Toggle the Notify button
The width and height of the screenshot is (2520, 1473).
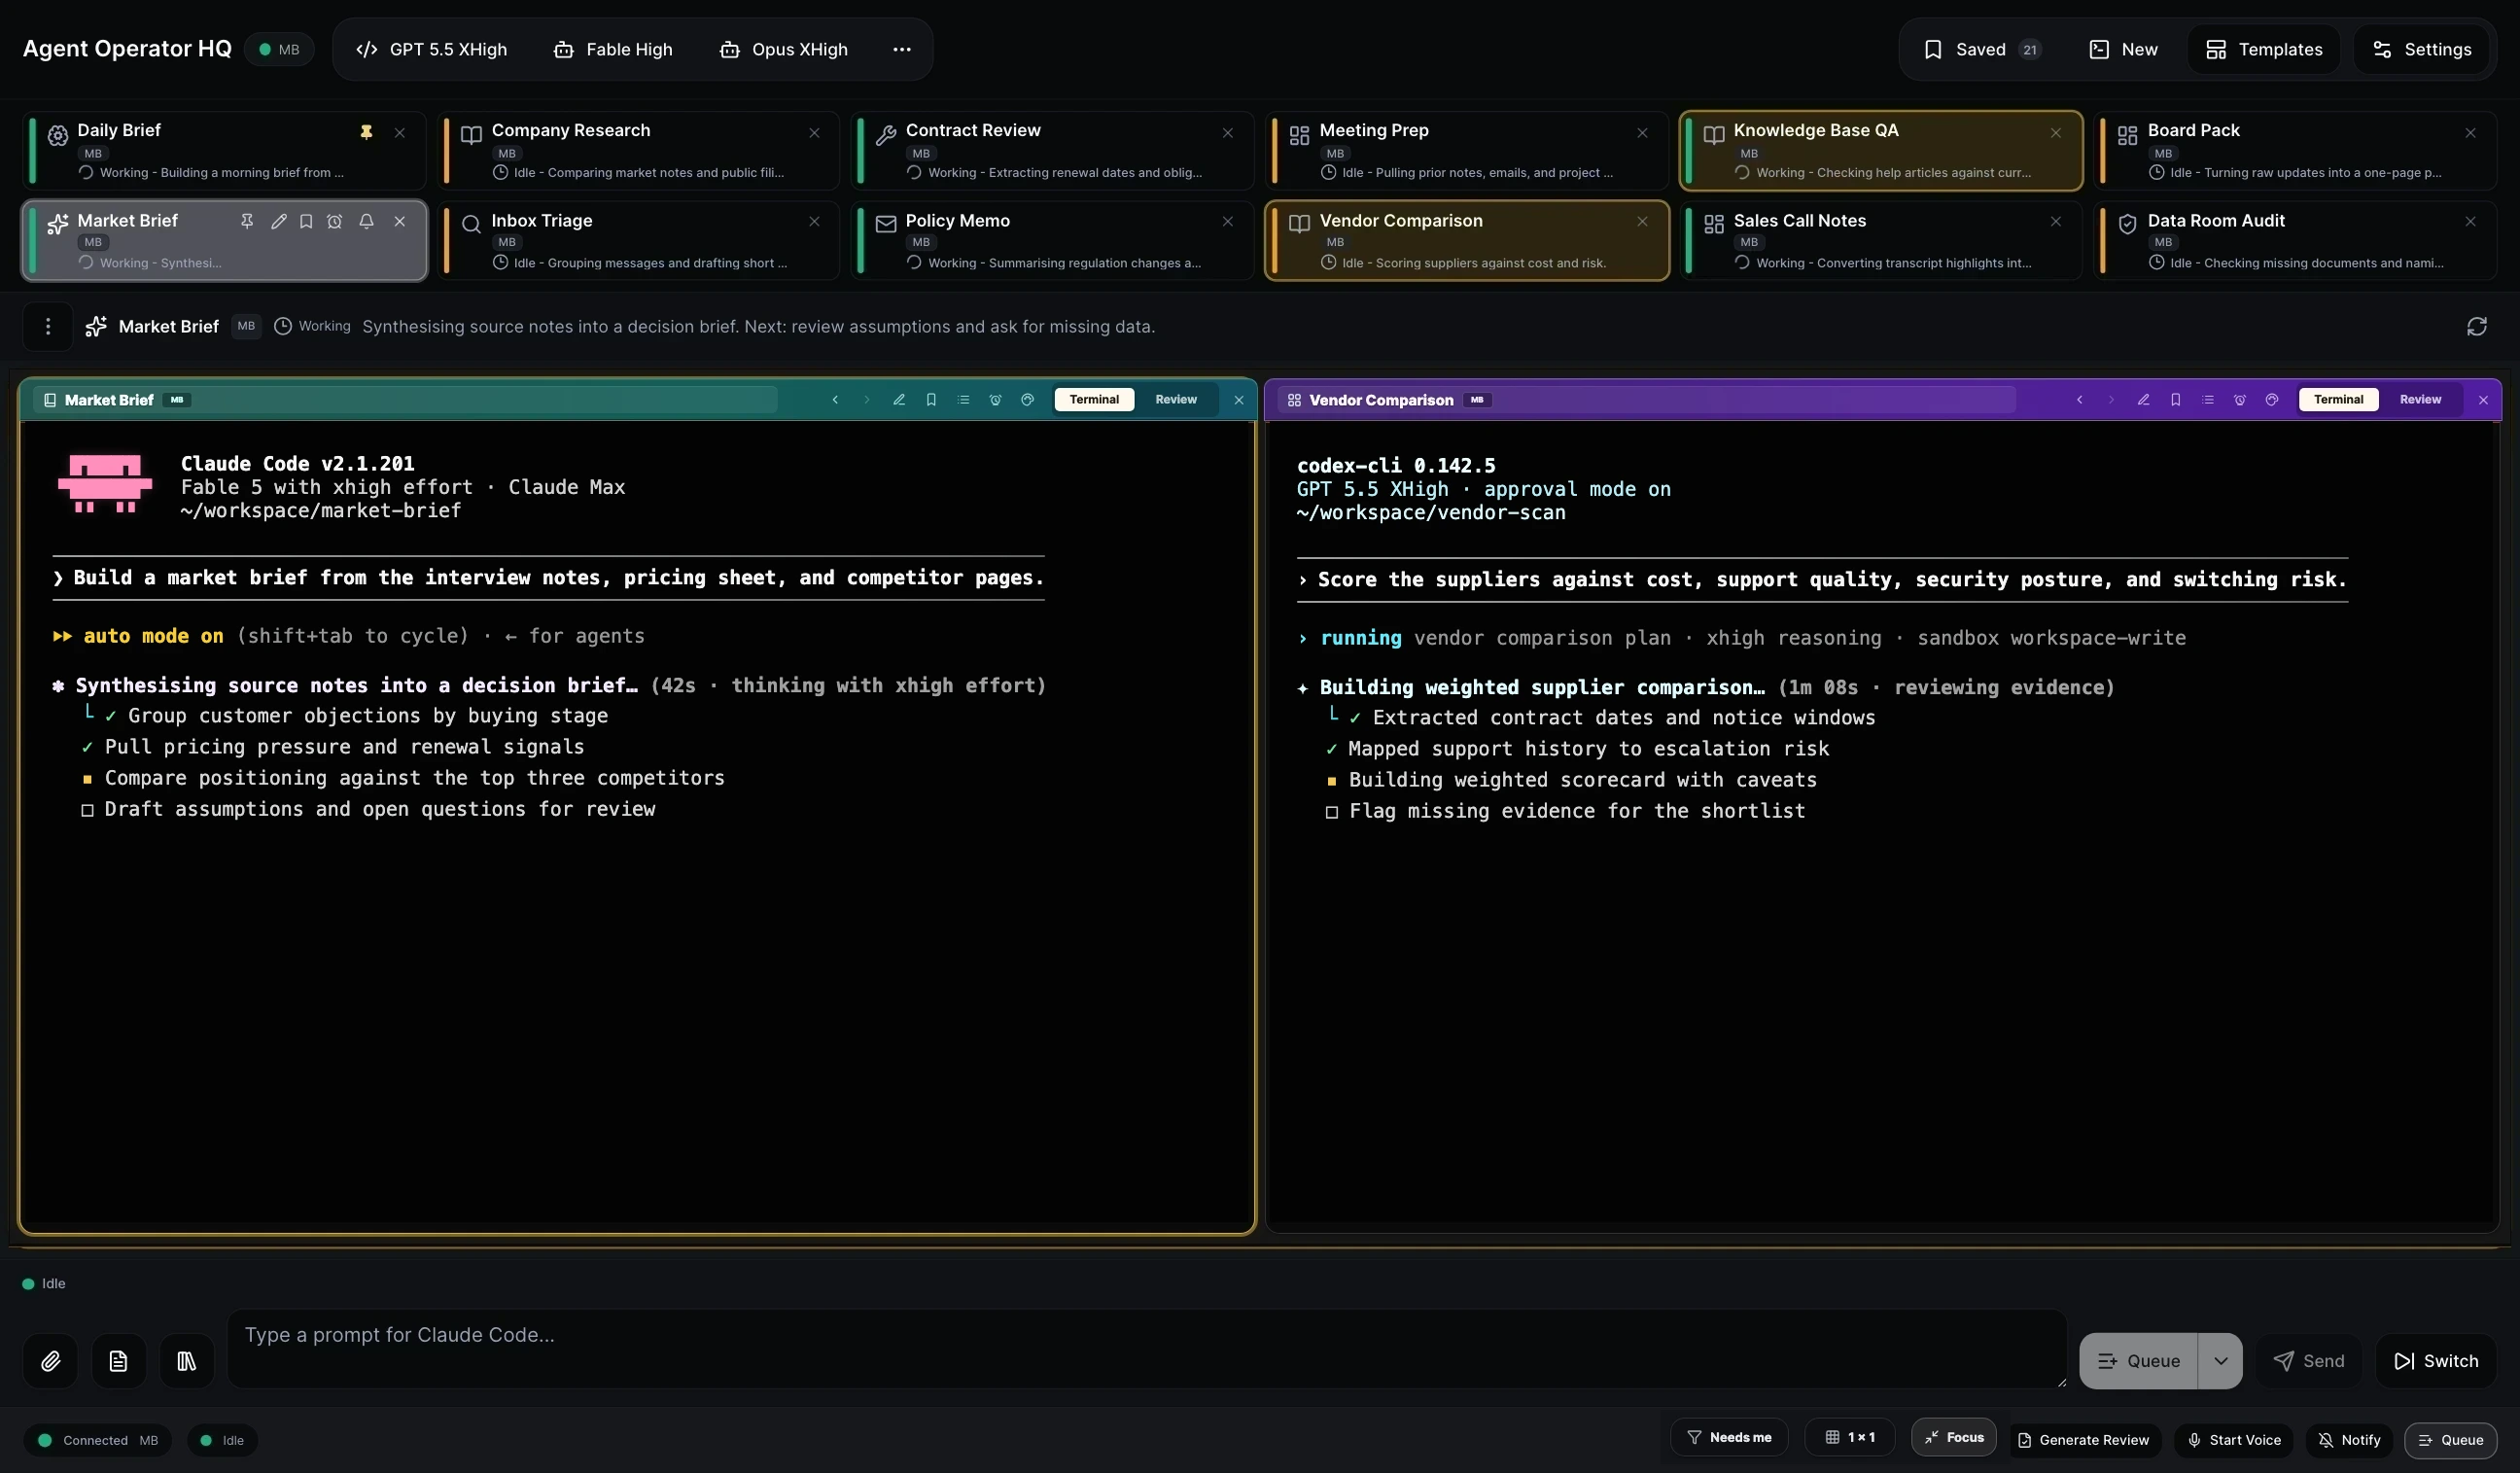(x=2349, y=1440)
